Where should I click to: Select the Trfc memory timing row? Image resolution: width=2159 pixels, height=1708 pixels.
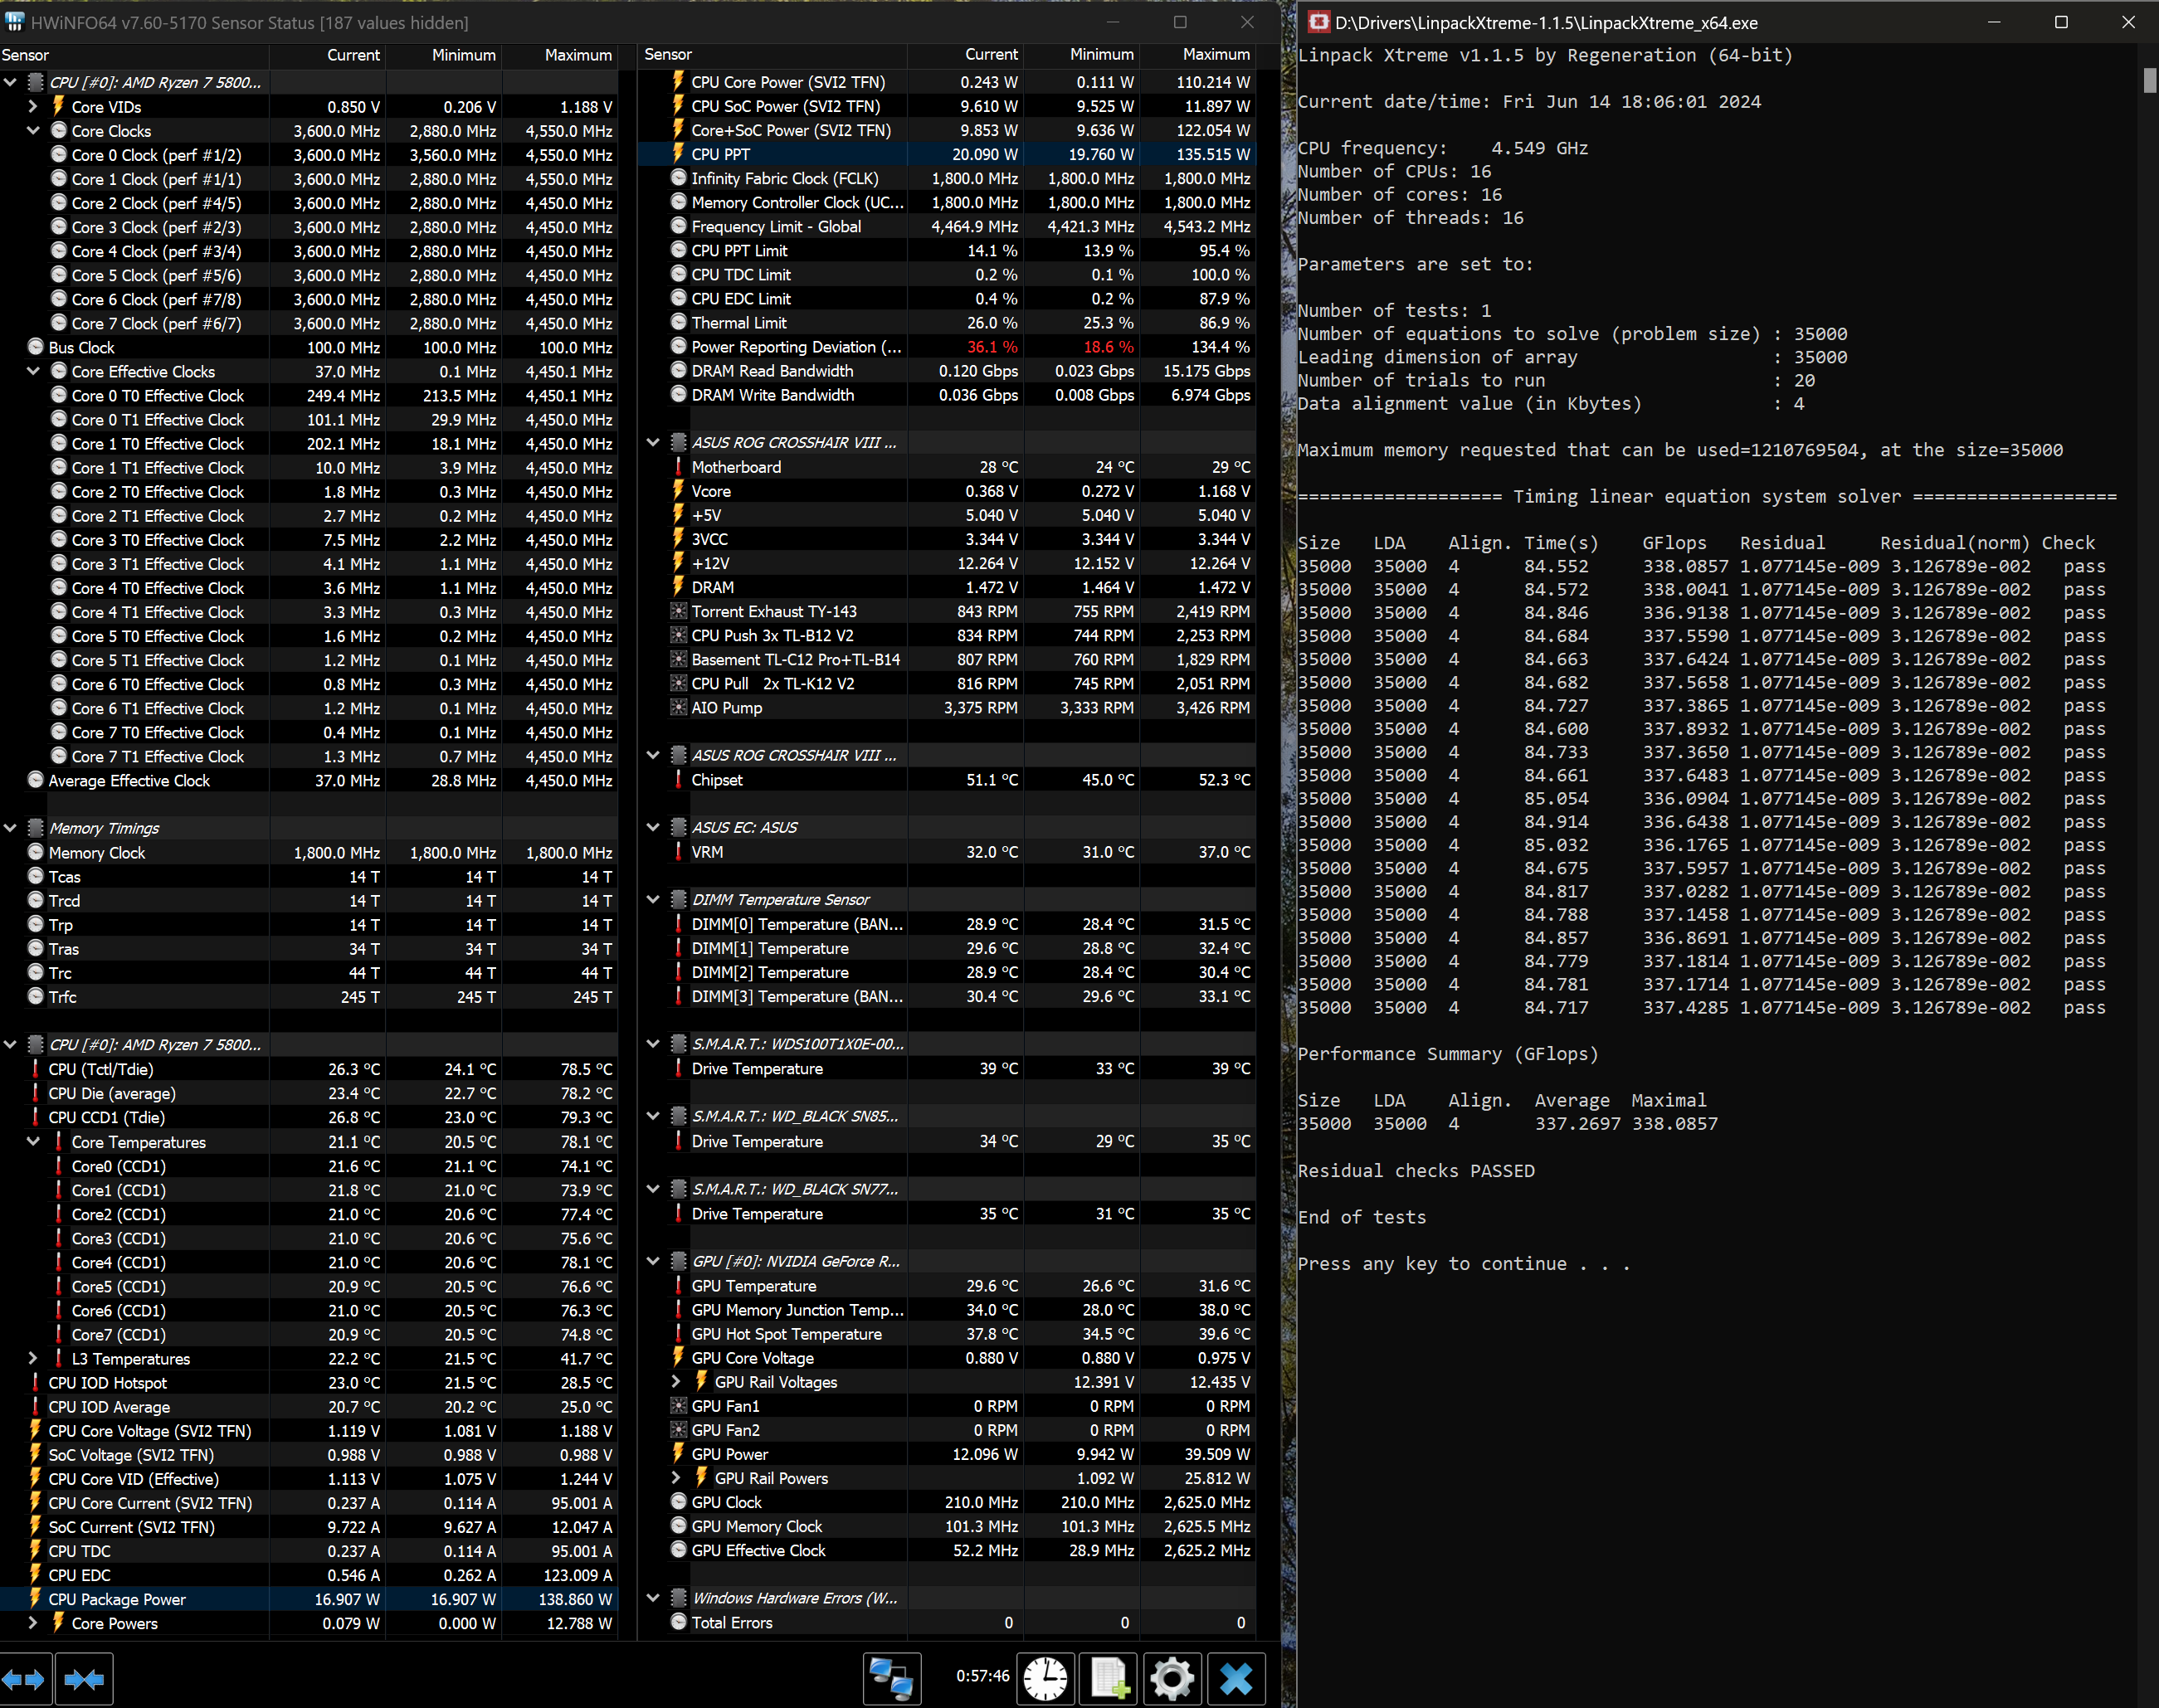pyautogui.click(x=309, y=997)
